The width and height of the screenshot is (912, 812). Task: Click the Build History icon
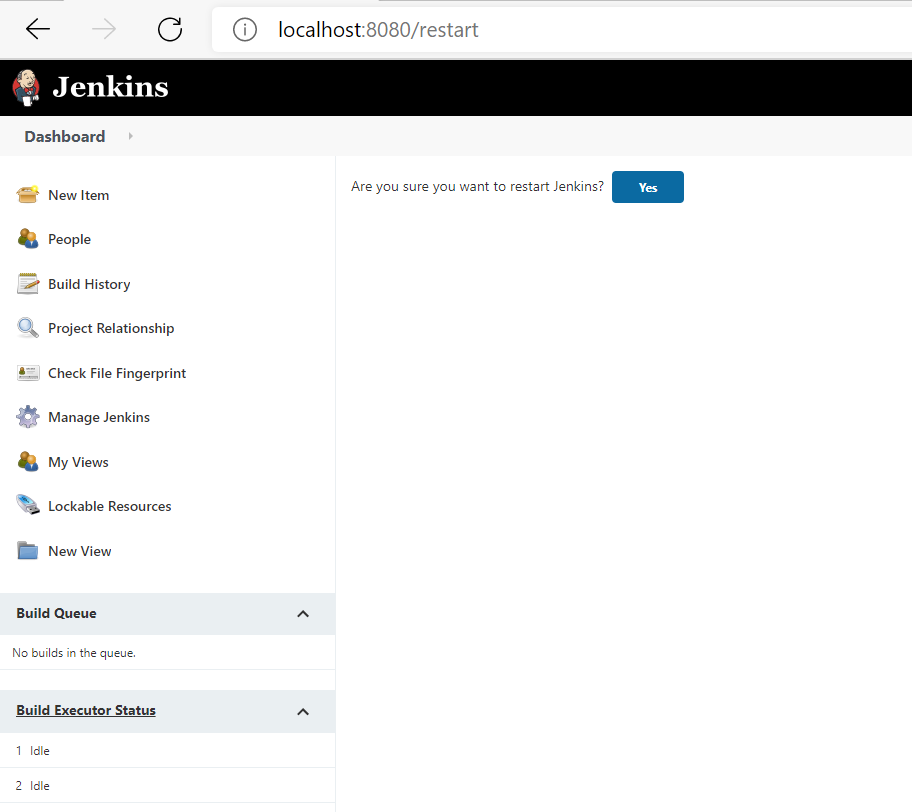pyautogui.click(x=28, y=283)
